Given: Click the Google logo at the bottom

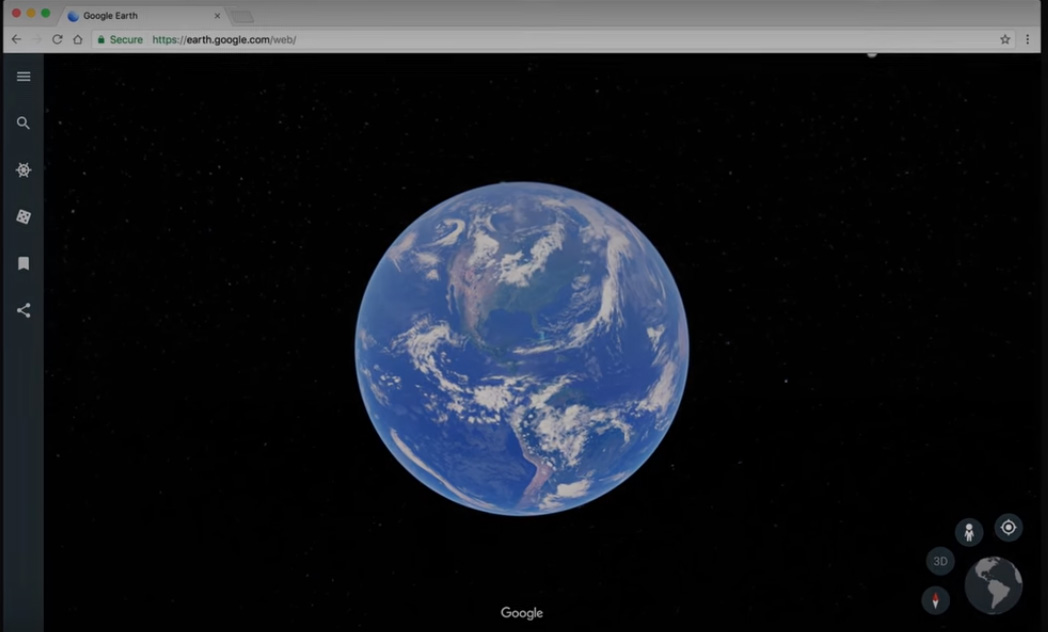Looking at the screenshot, I should (521, 613).
